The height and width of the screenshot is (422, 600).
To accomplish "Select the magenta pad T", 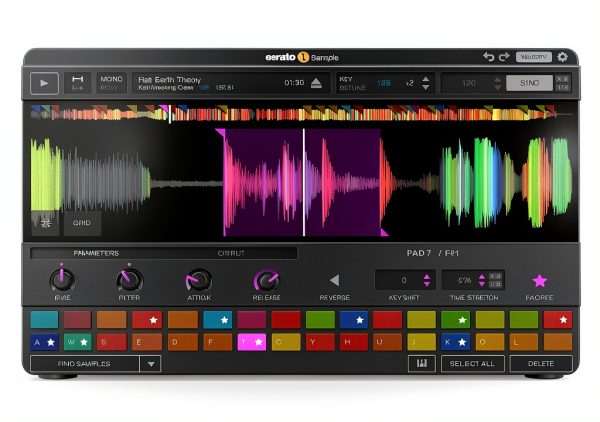I will click(251, 342).
